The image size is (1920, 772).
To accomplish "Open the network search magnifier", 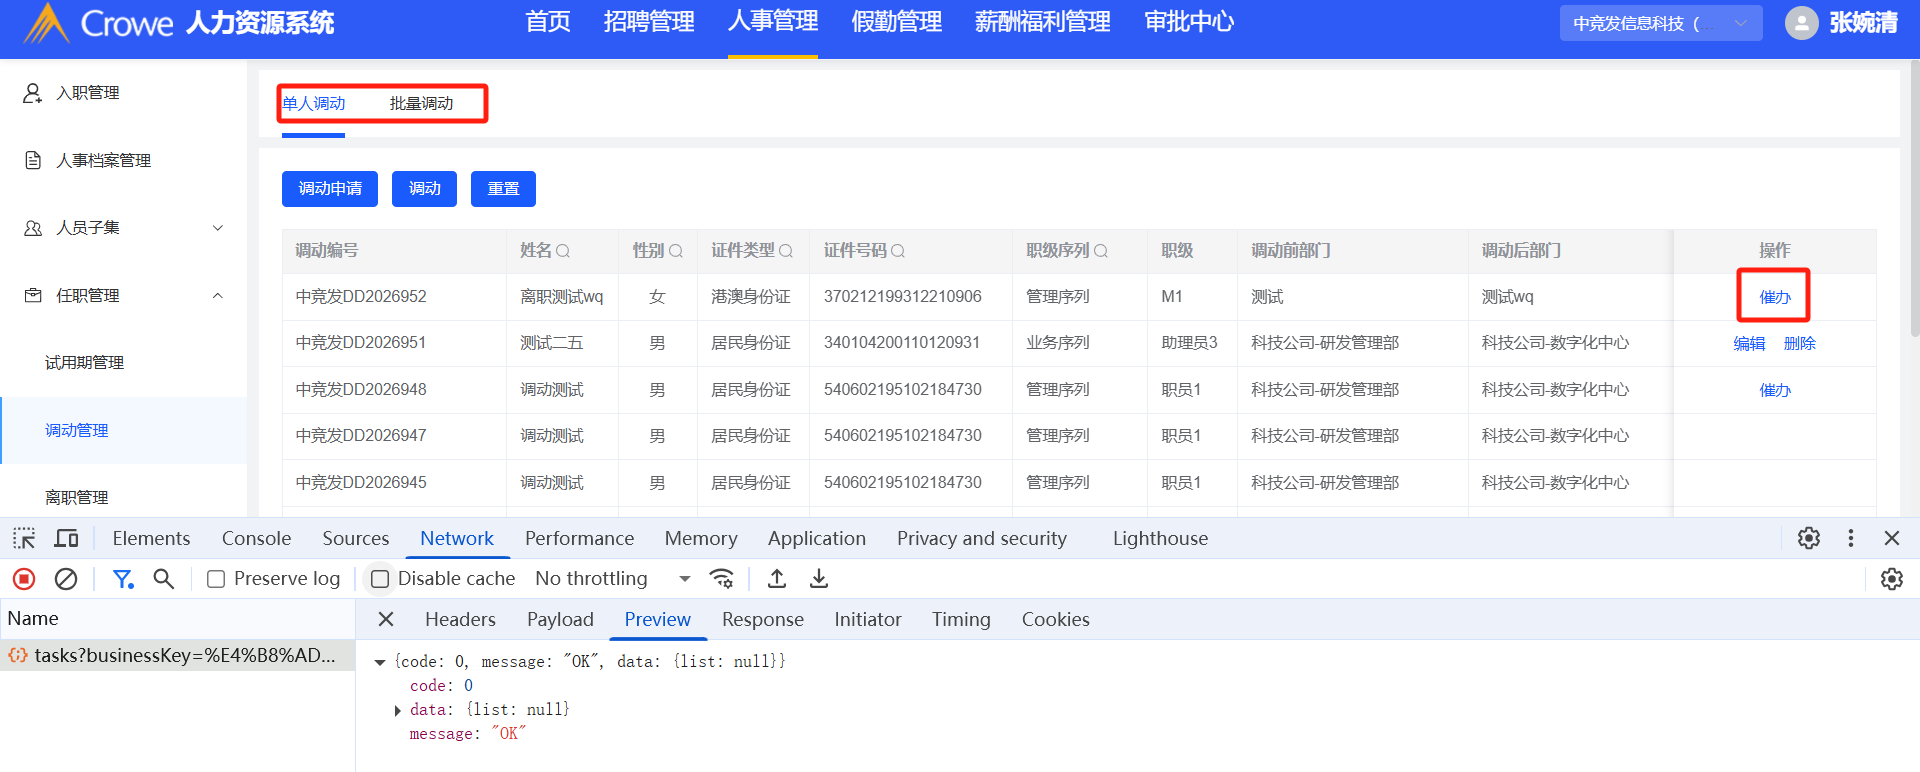I will 164,579.
